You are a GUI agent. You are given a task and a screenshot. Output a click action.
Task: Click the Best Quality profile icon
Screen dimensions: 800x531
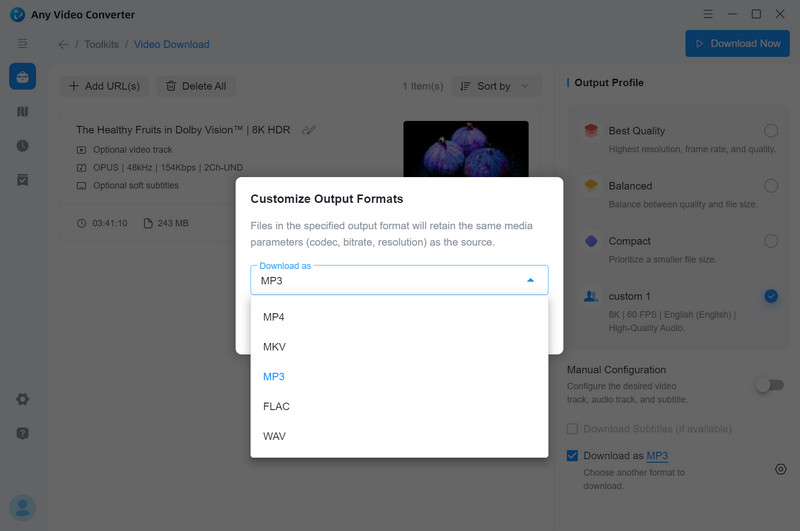[x=591, y=131]
